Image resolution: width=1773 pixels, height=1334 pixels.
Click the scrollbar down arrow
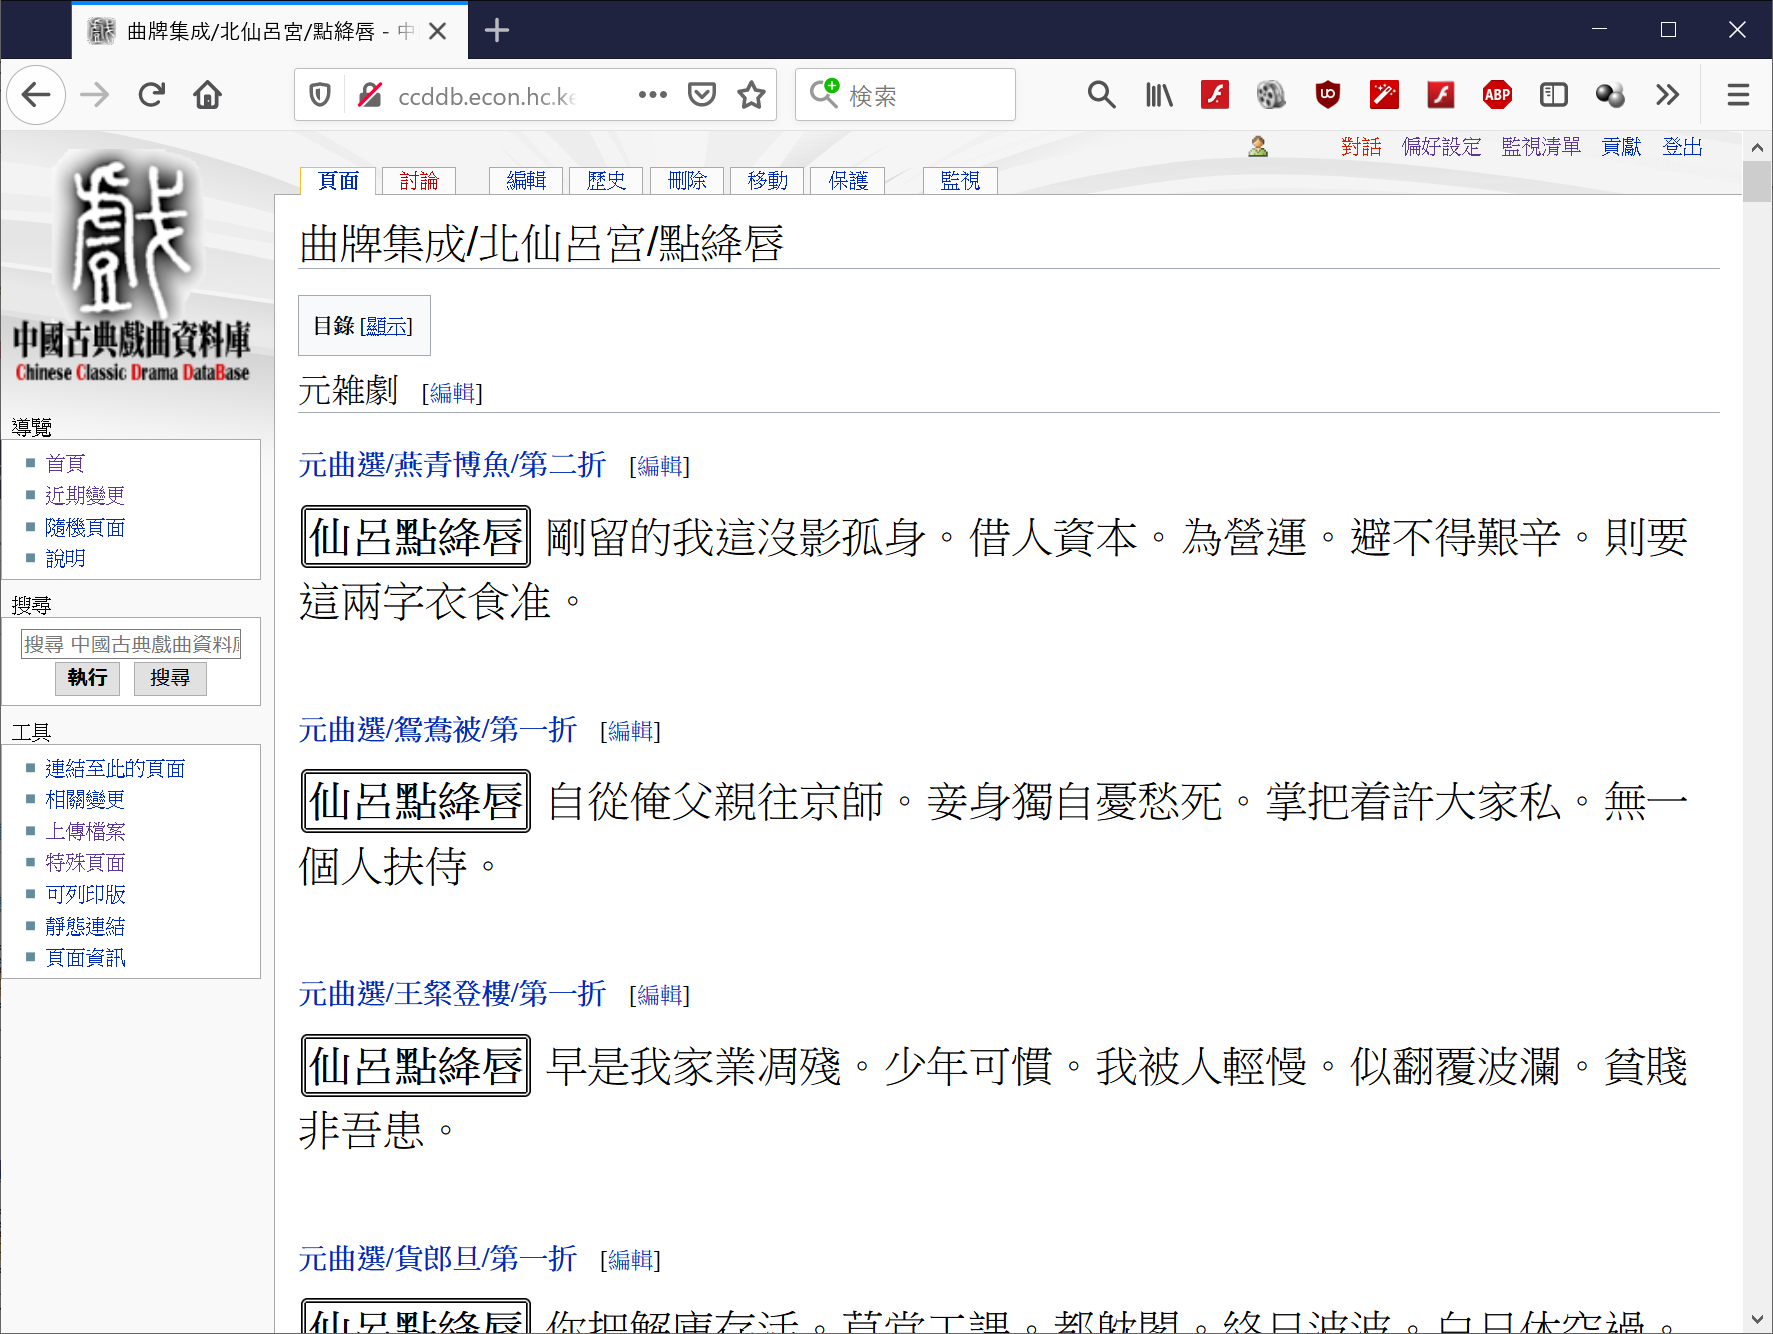[1757, 1320]
